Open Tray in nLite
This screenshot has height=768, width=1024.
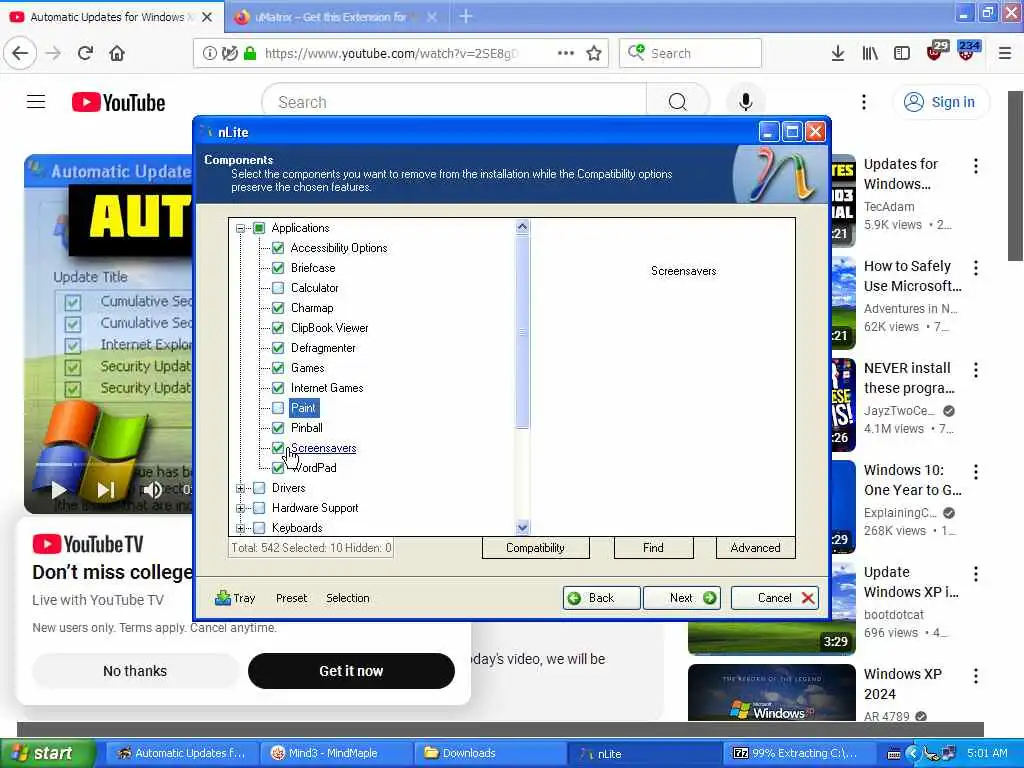[x=235, y=598]
